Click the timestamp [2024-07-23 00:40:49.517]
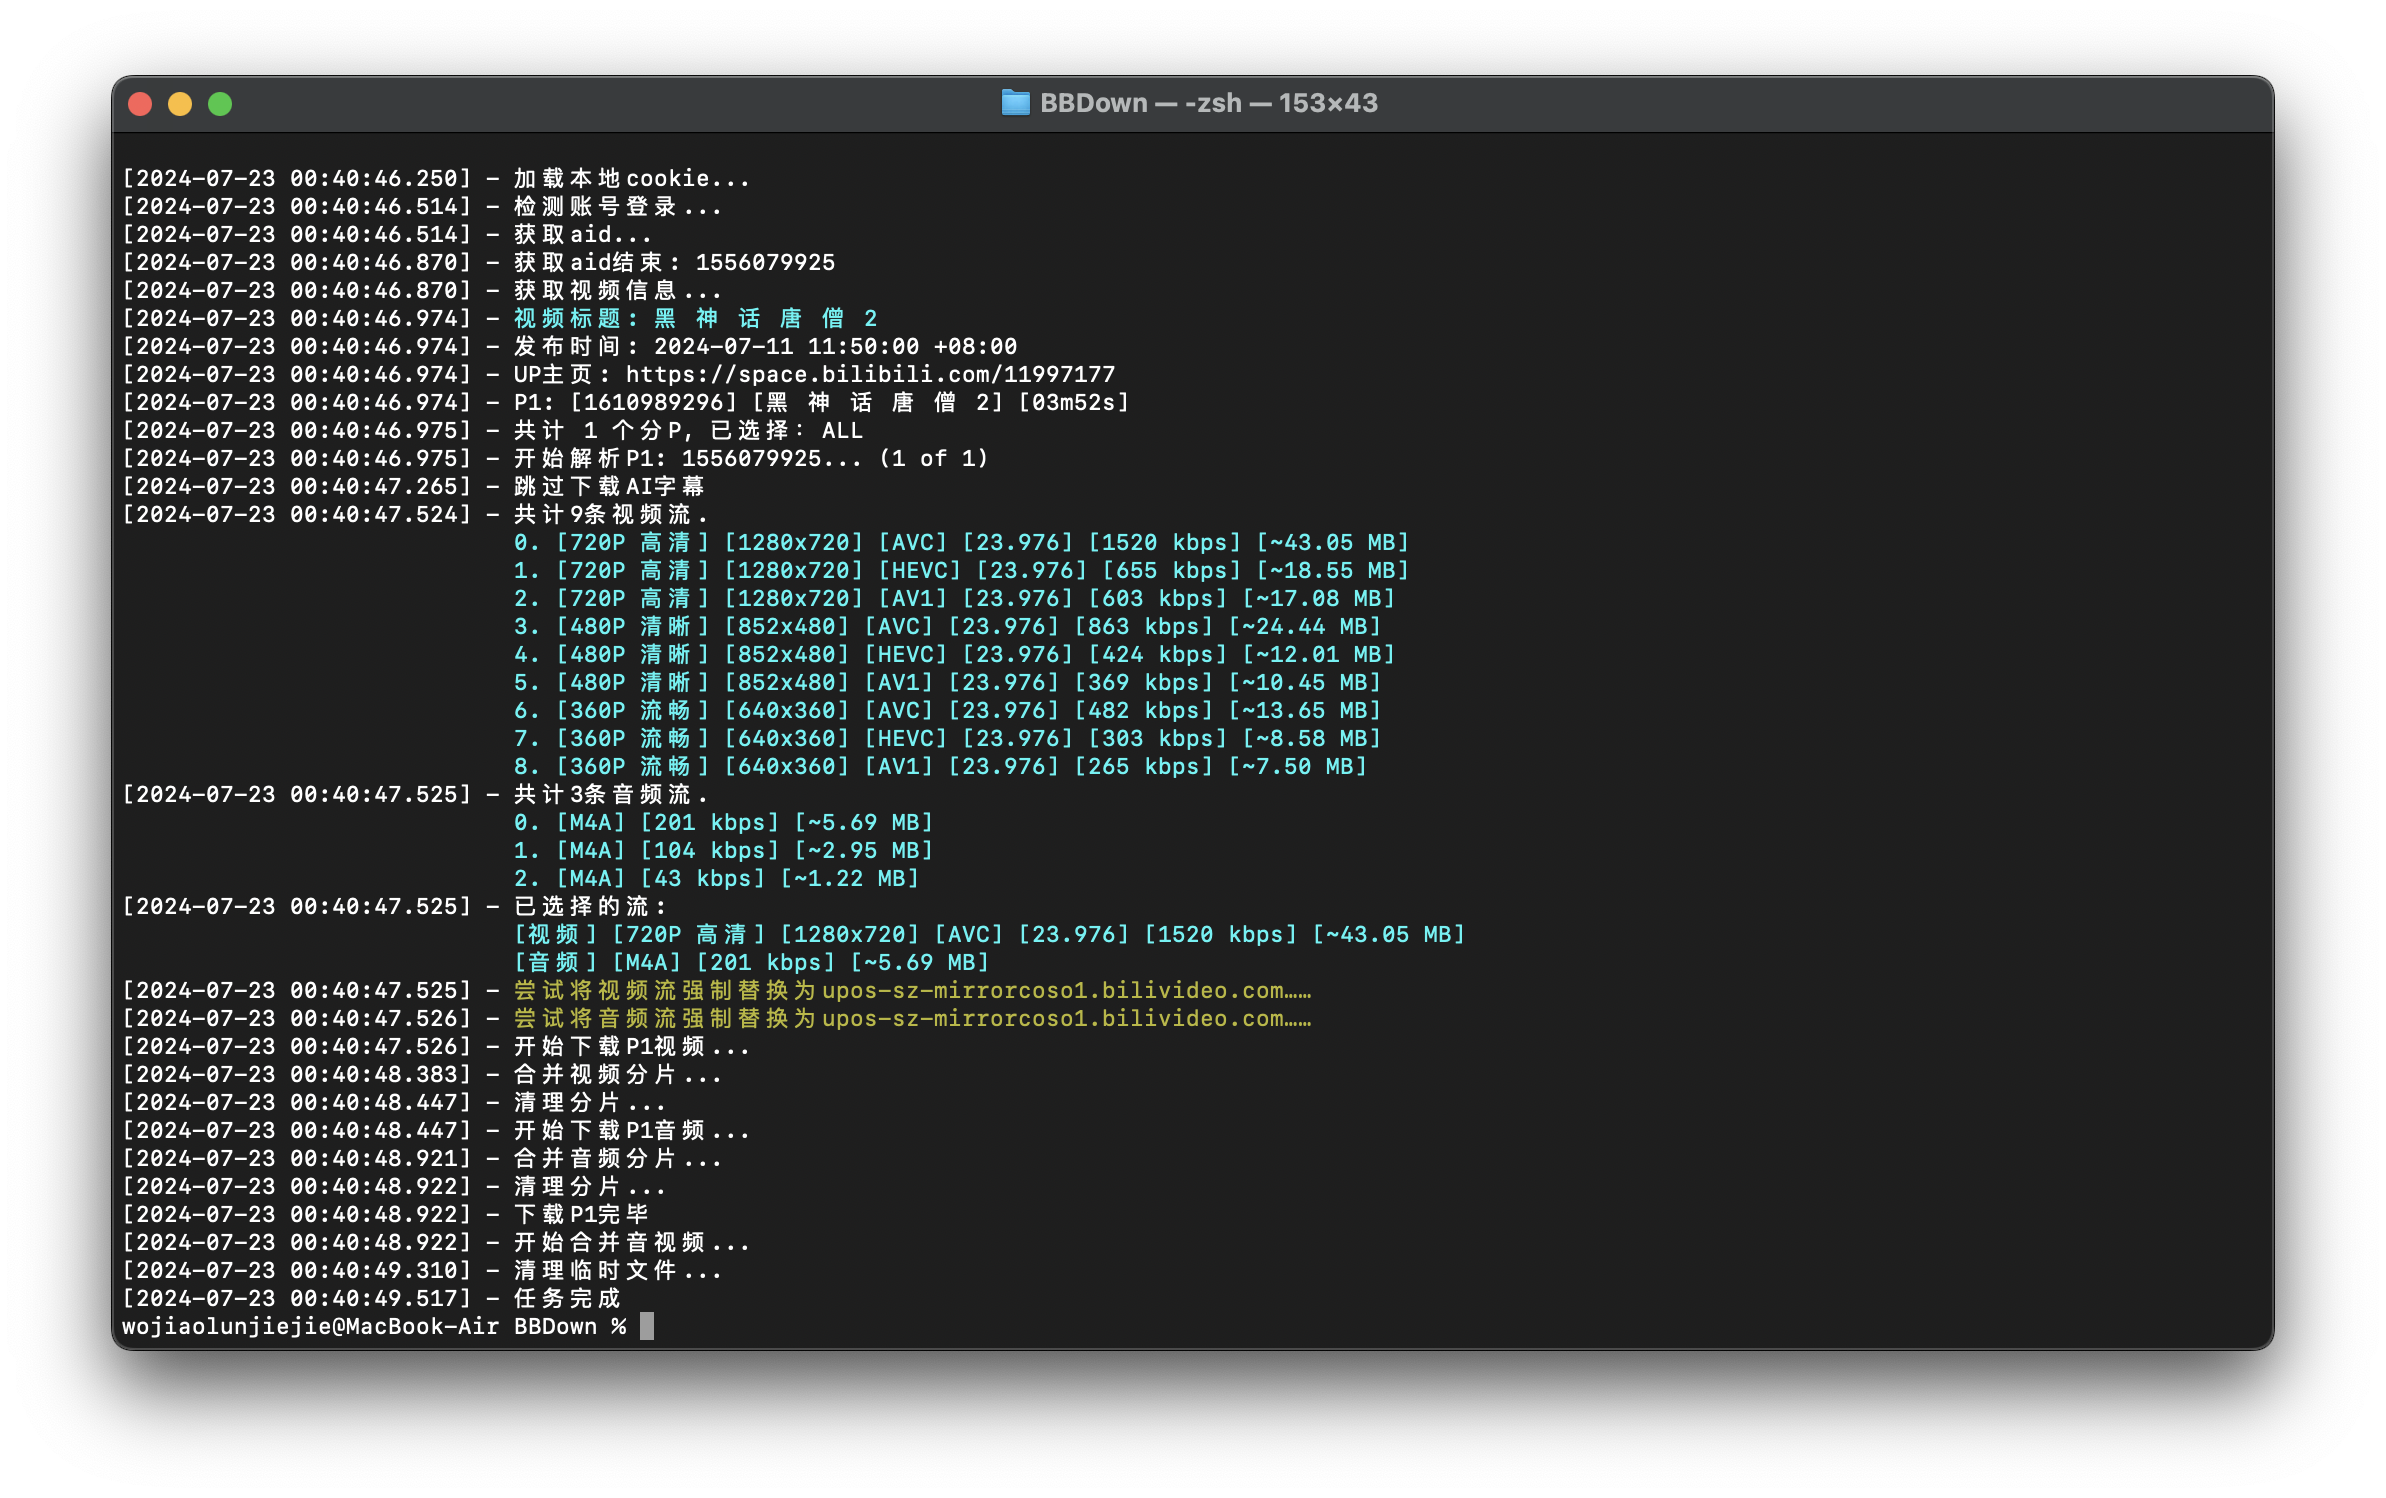The width and height of the screenshot is (2386, 1498). point(296,1298)
